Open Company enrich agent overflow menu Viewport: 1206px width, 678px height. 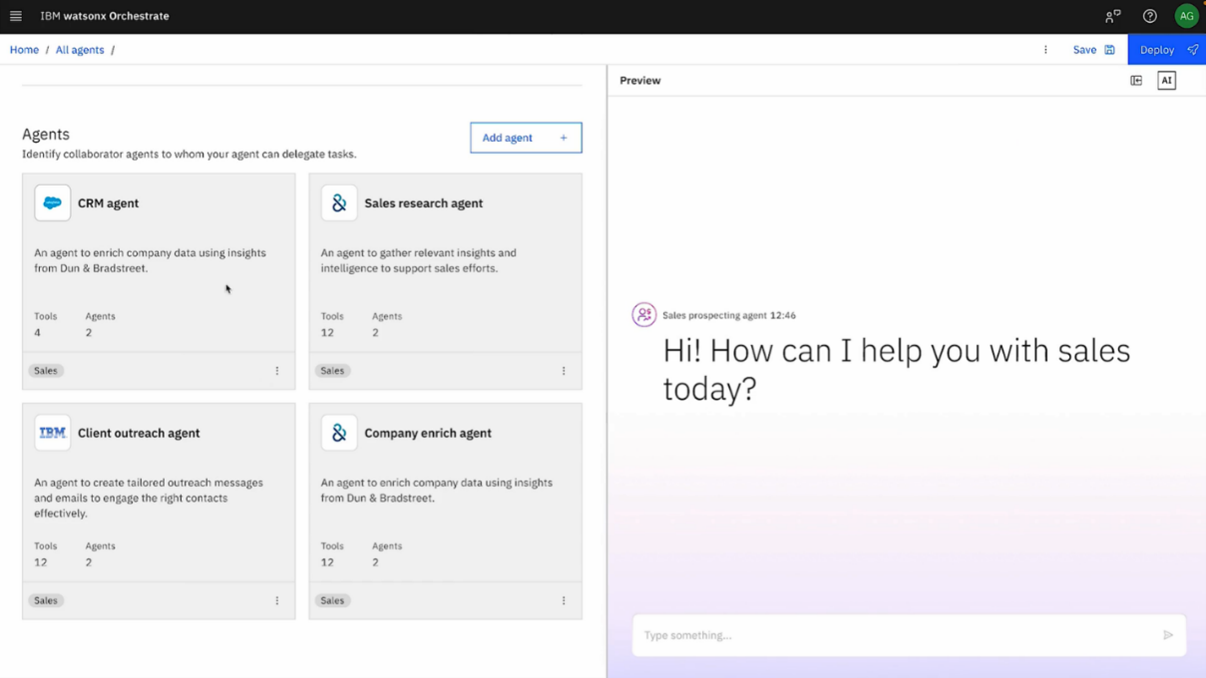point(564,601)
